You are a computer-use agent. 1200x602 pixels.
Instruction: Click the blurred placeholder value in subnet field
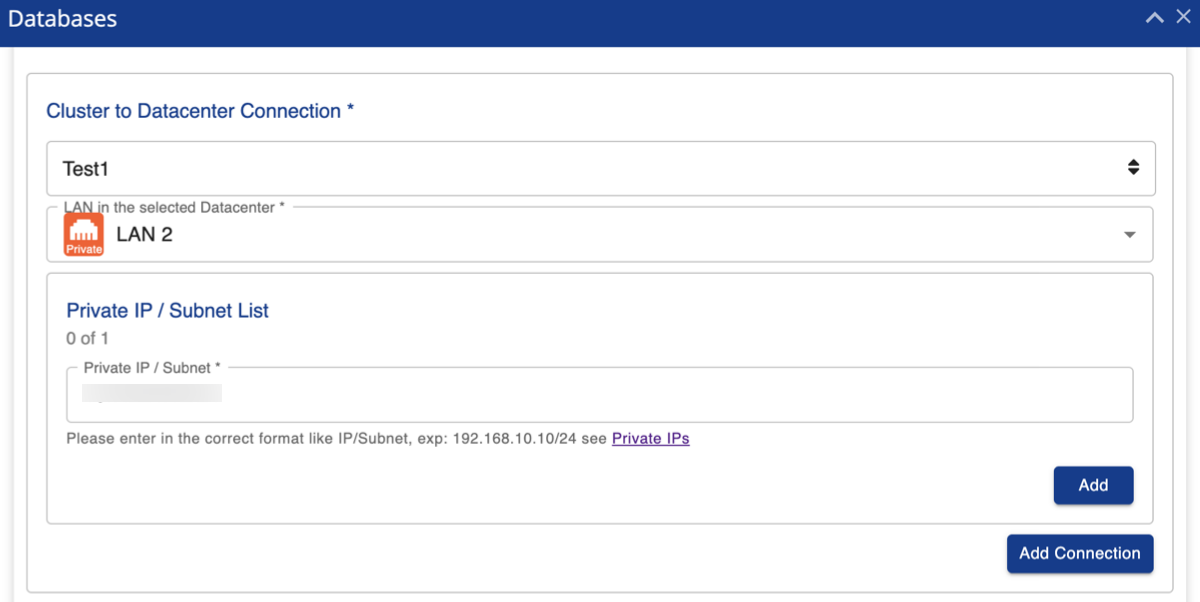(x=152, y=393)
